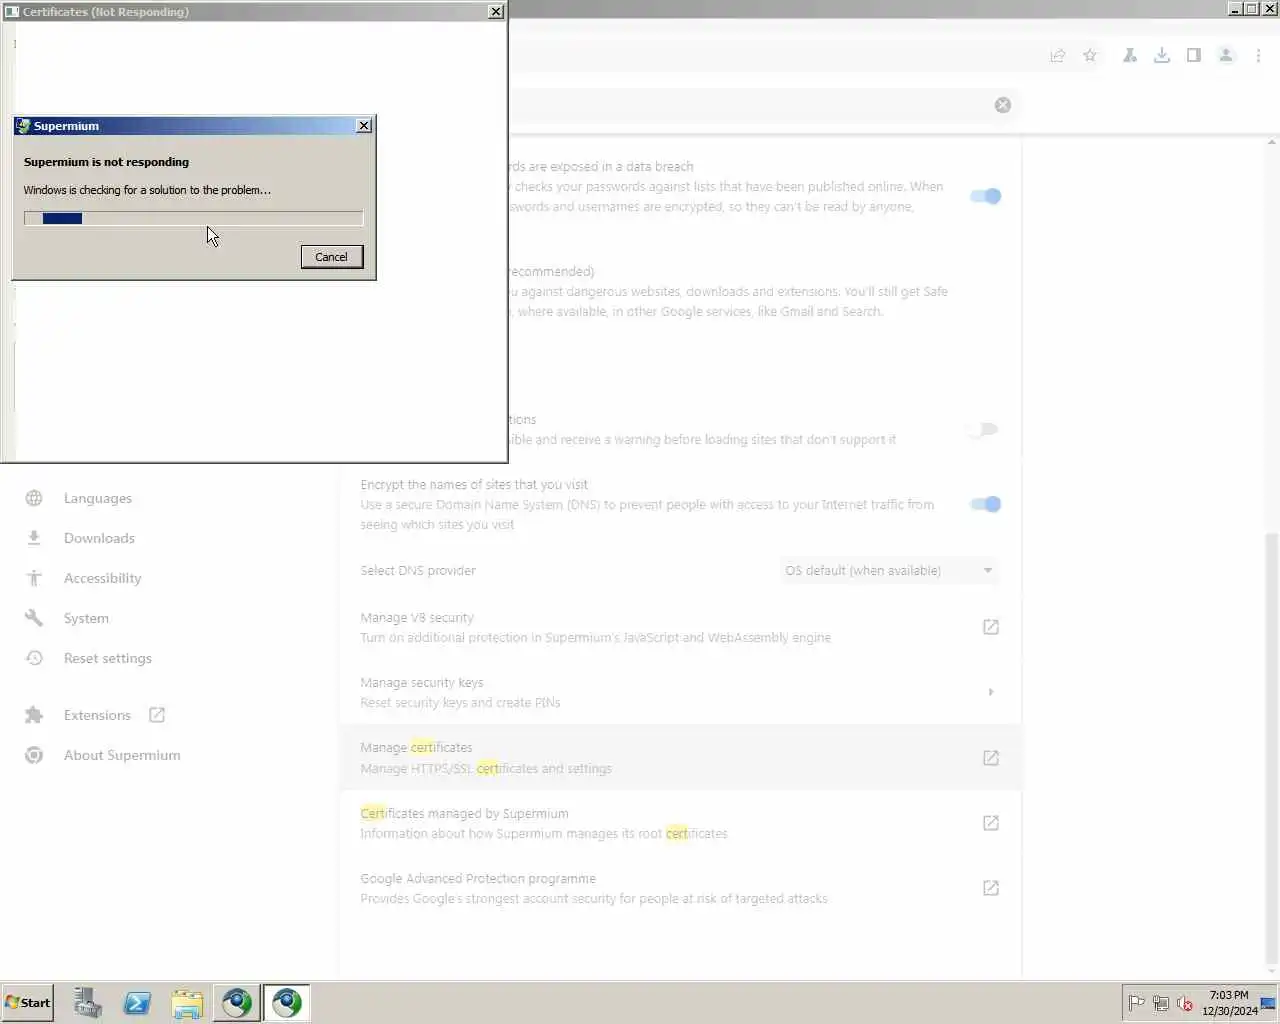Clear the settings search field
The height and width of the screenshot is (1024, 1280).
click(1003, 105)
